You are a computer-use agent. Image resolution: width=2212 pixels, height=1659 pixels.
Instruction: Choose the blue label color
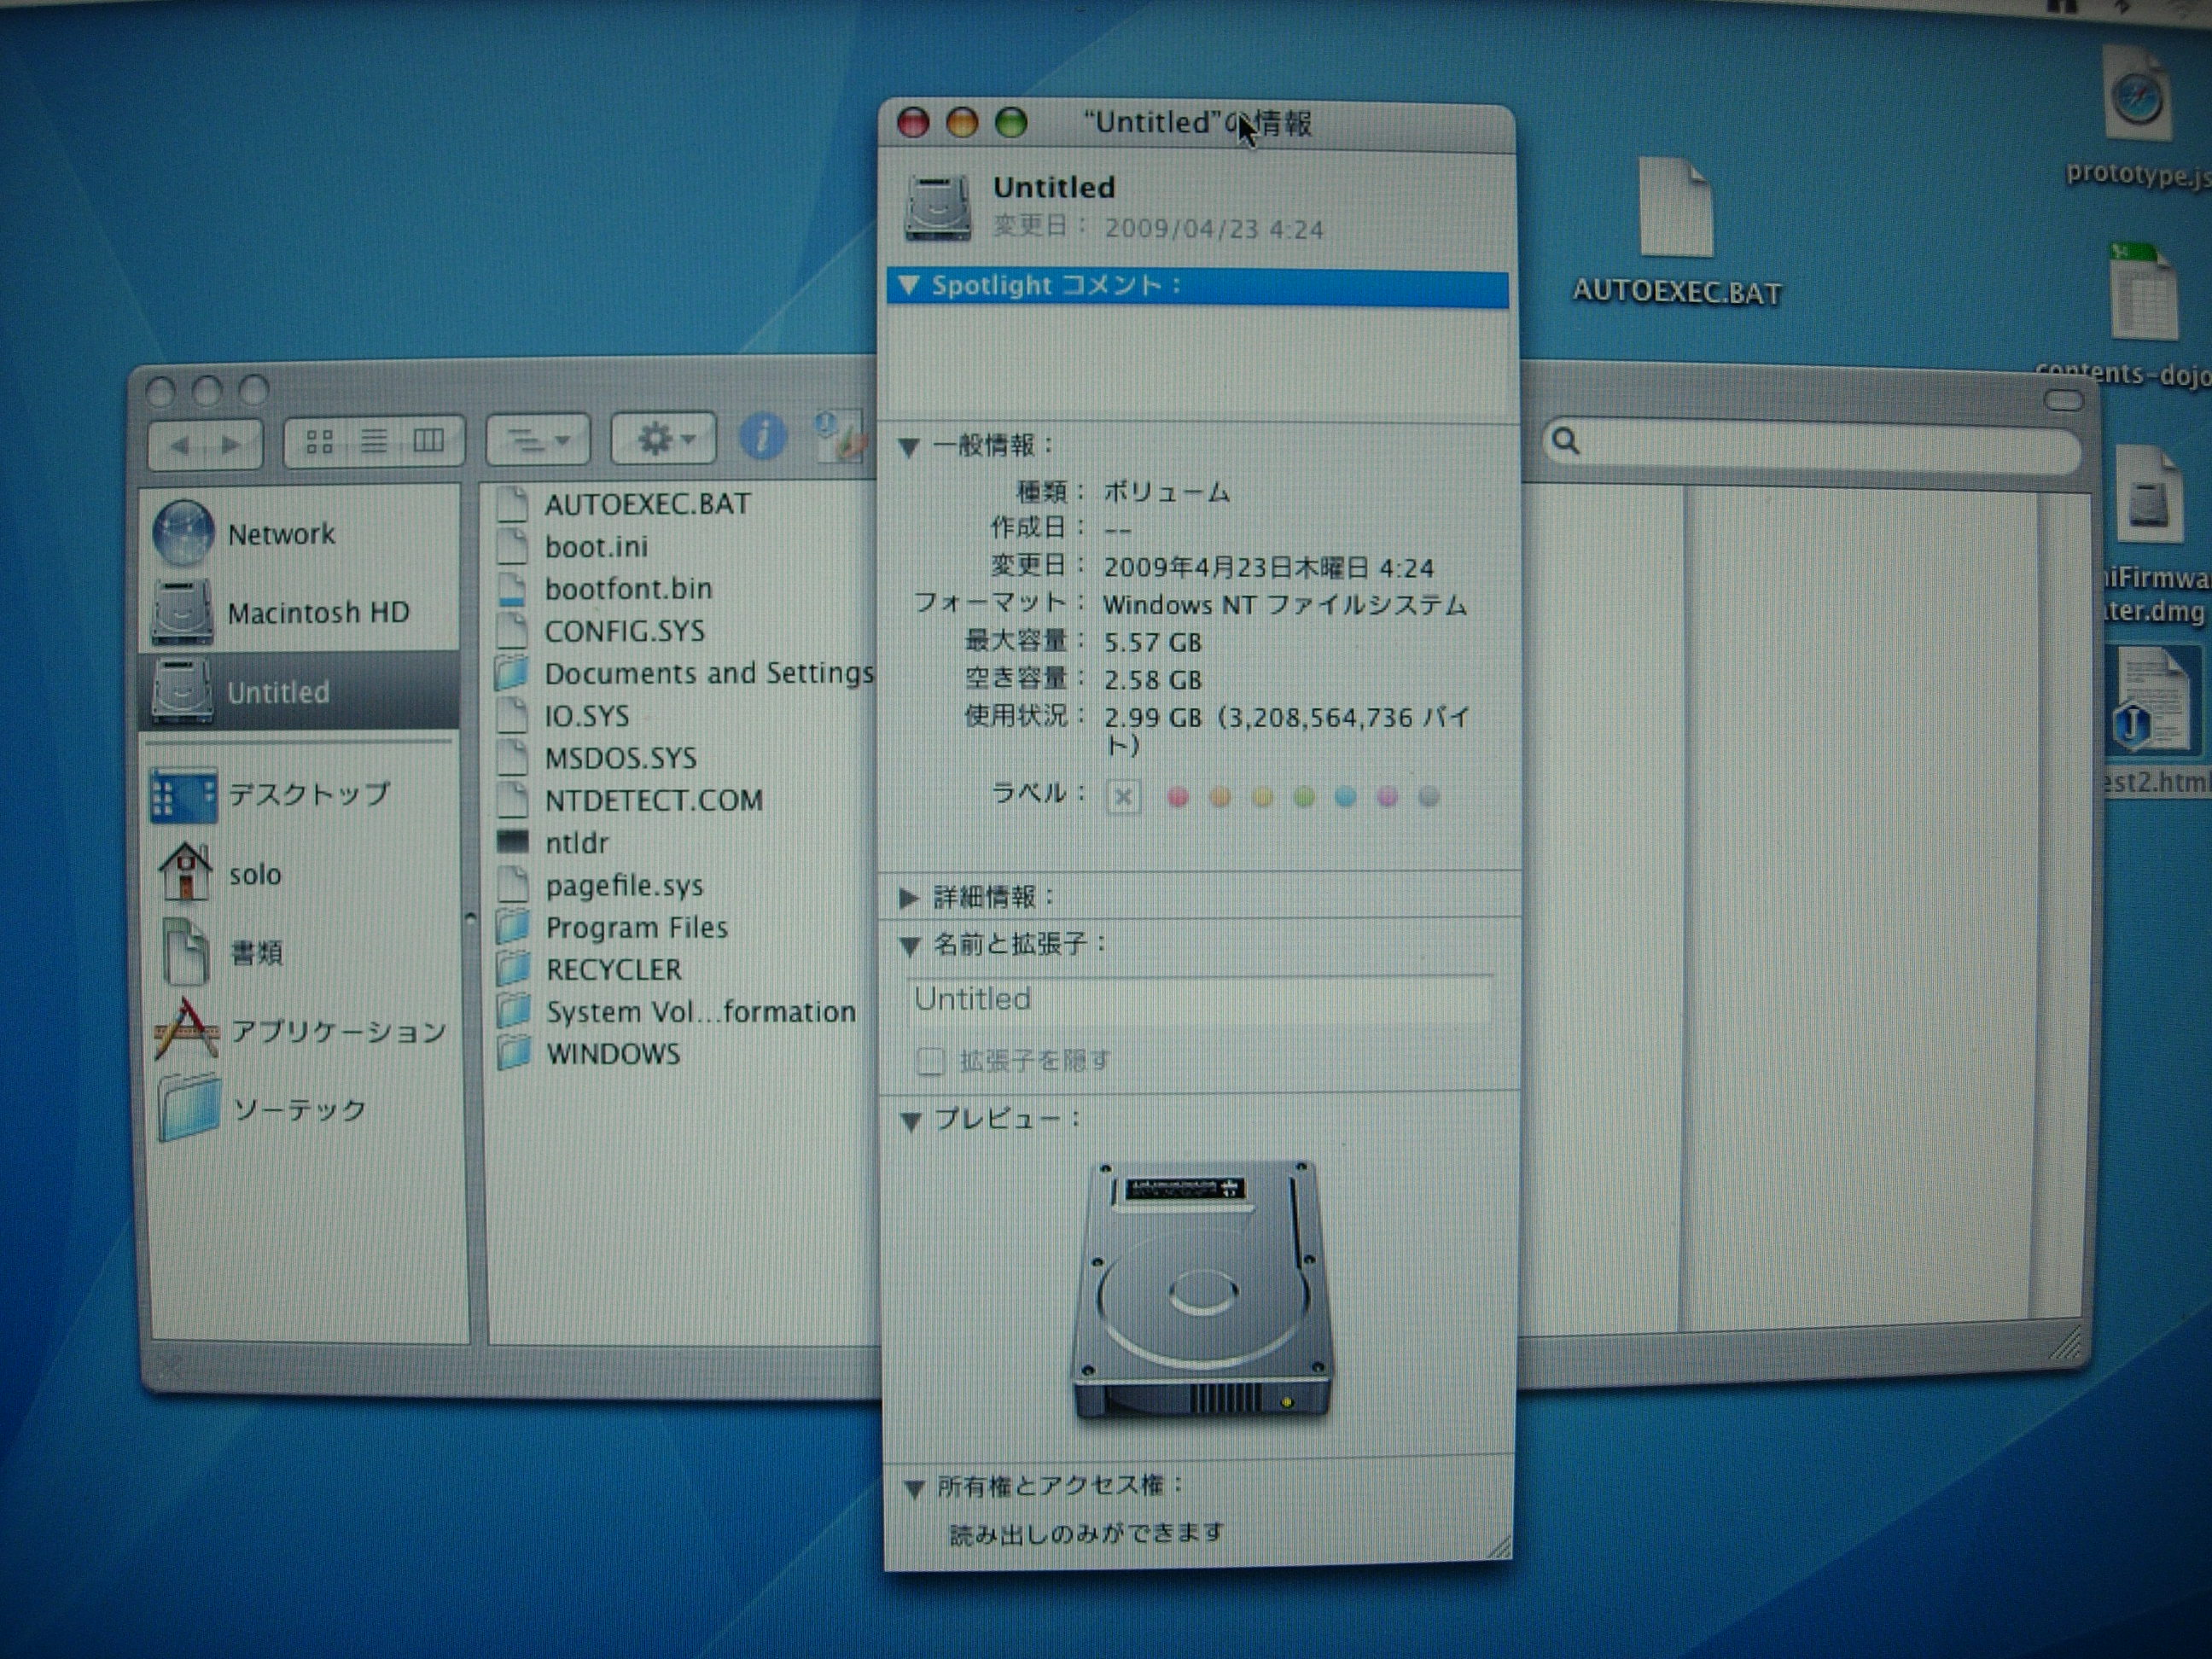pyautogui.click(x=1345, y=797)
